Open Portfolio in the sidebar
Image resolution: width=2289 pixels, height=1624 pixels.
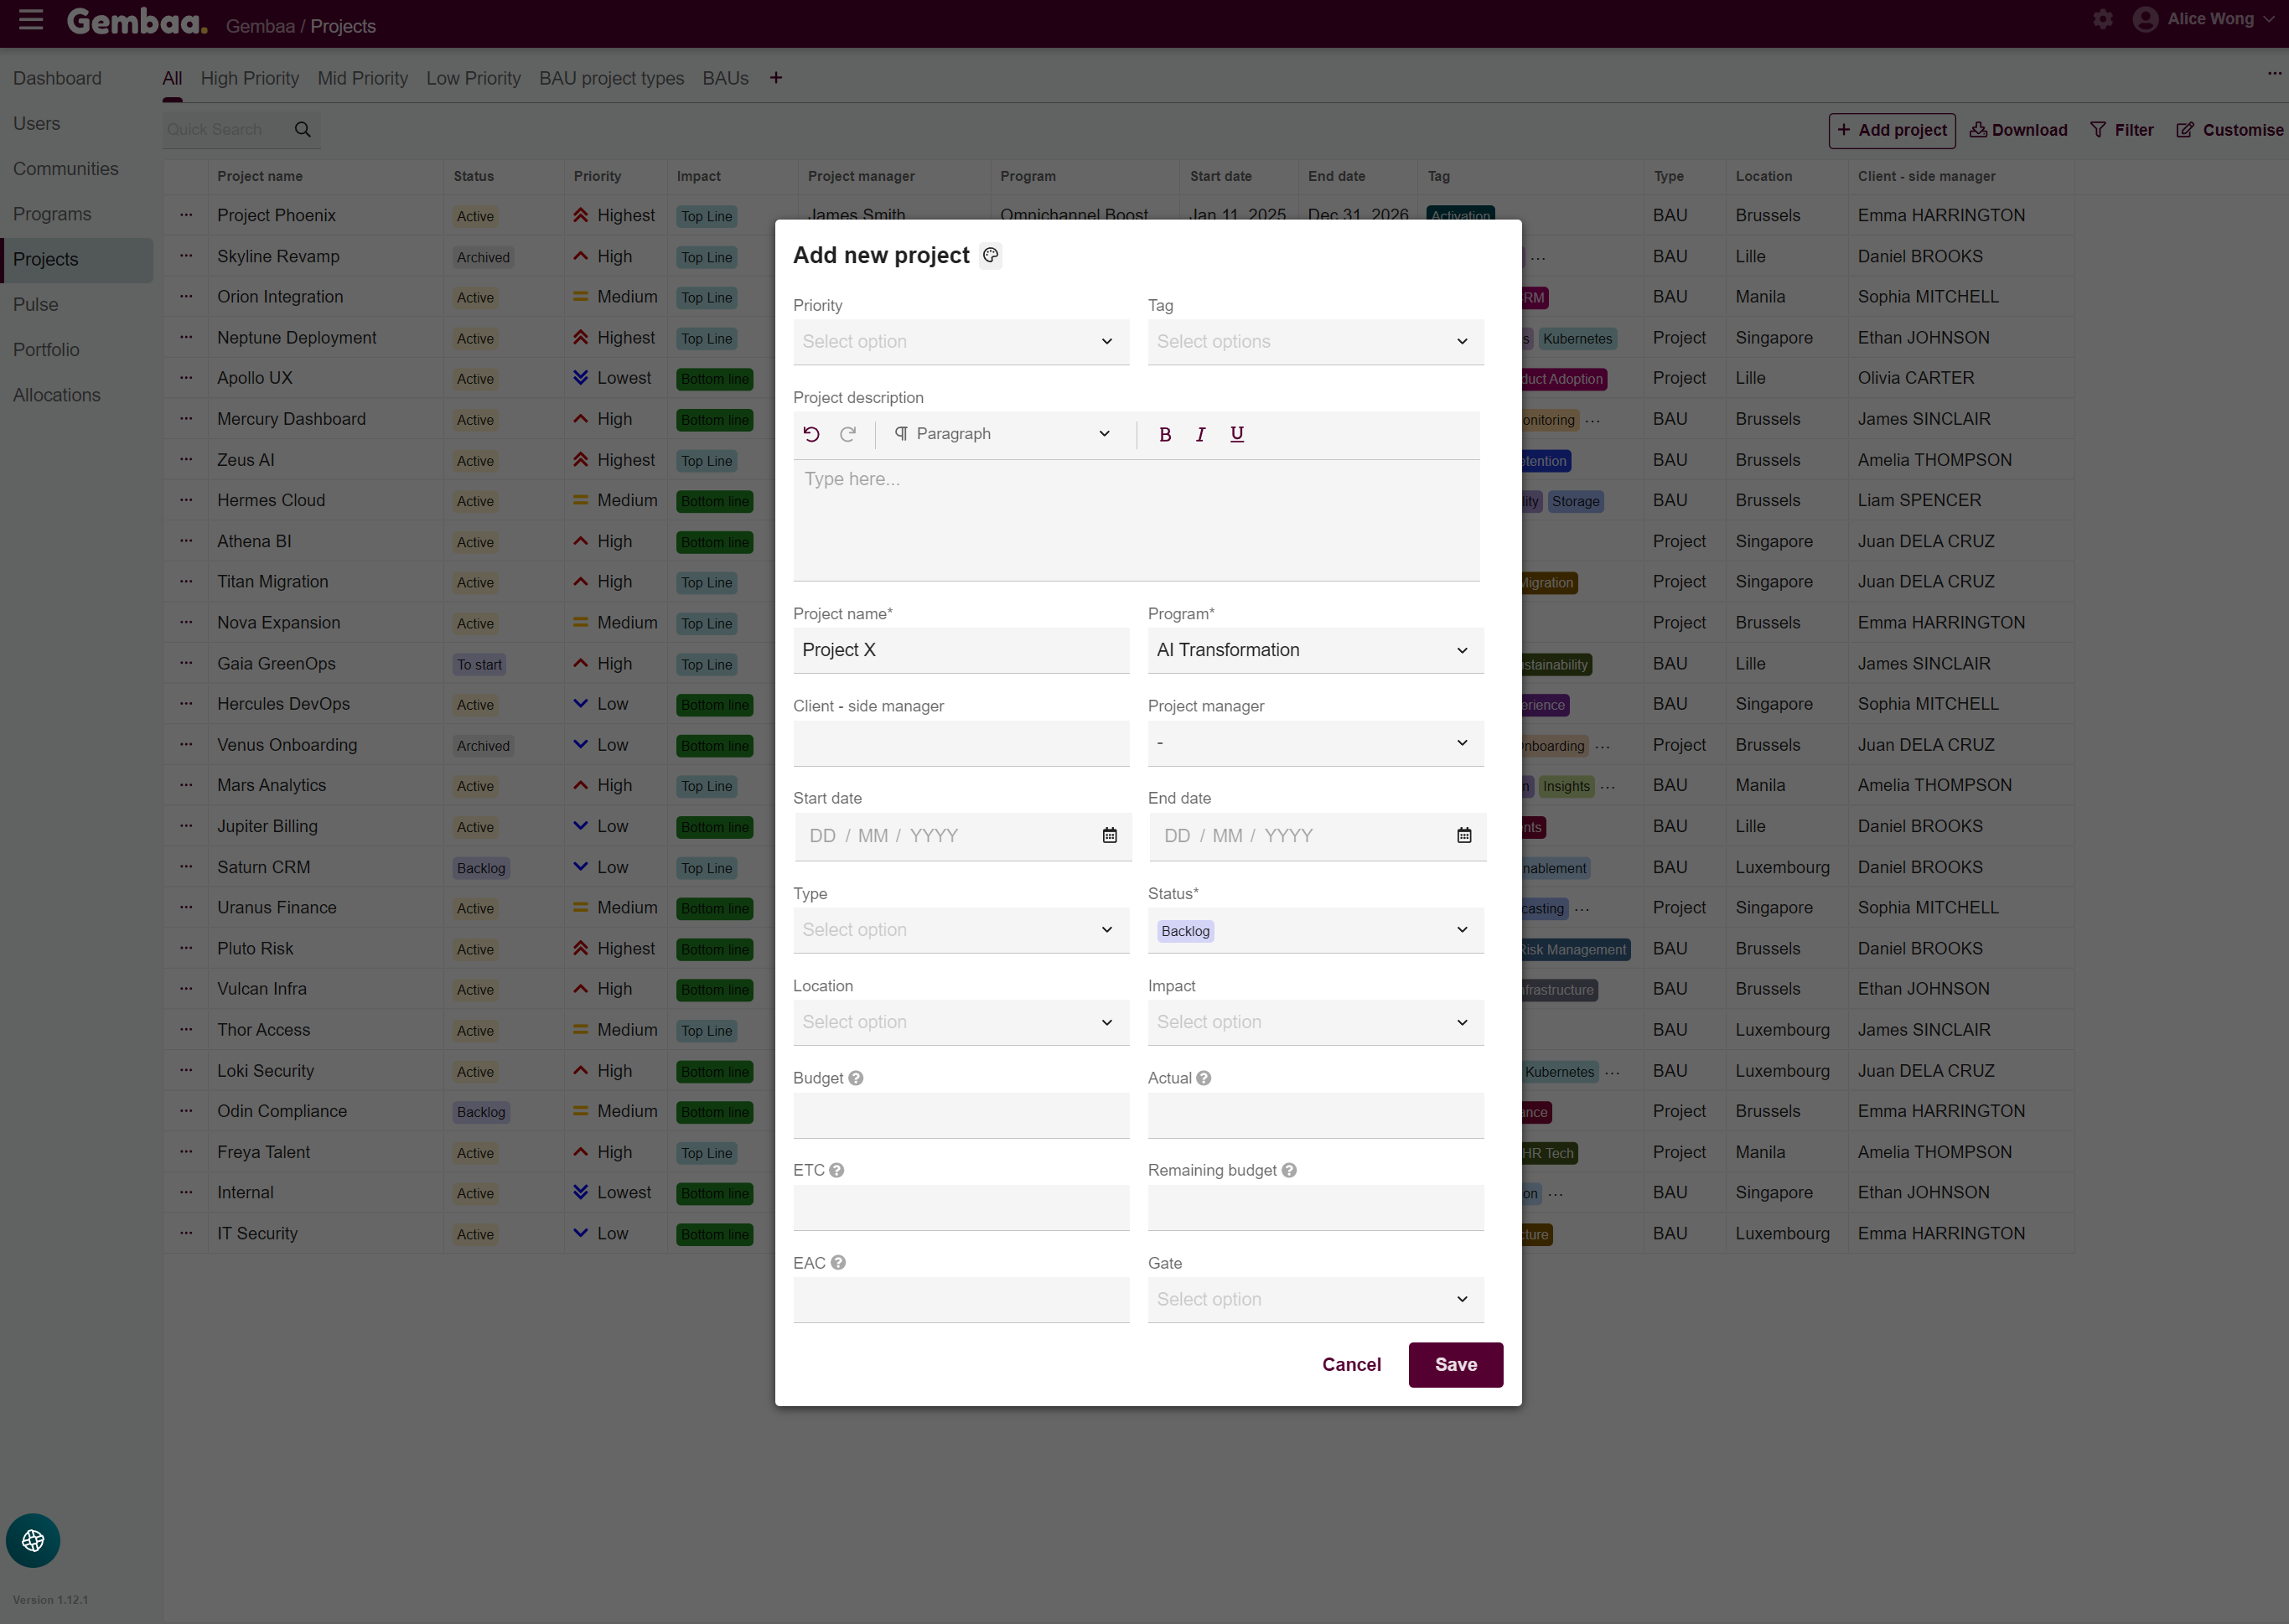[x=46, y=350]
